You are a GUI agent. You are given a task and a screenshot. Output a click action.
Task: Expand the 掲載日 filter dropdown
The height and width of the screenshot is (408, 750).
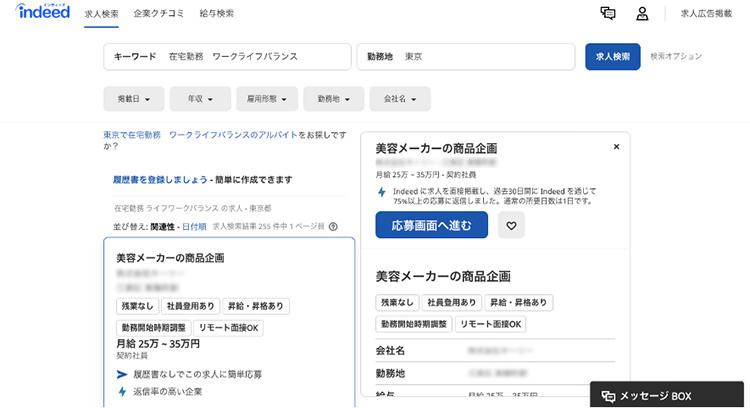tap(134, 99)
